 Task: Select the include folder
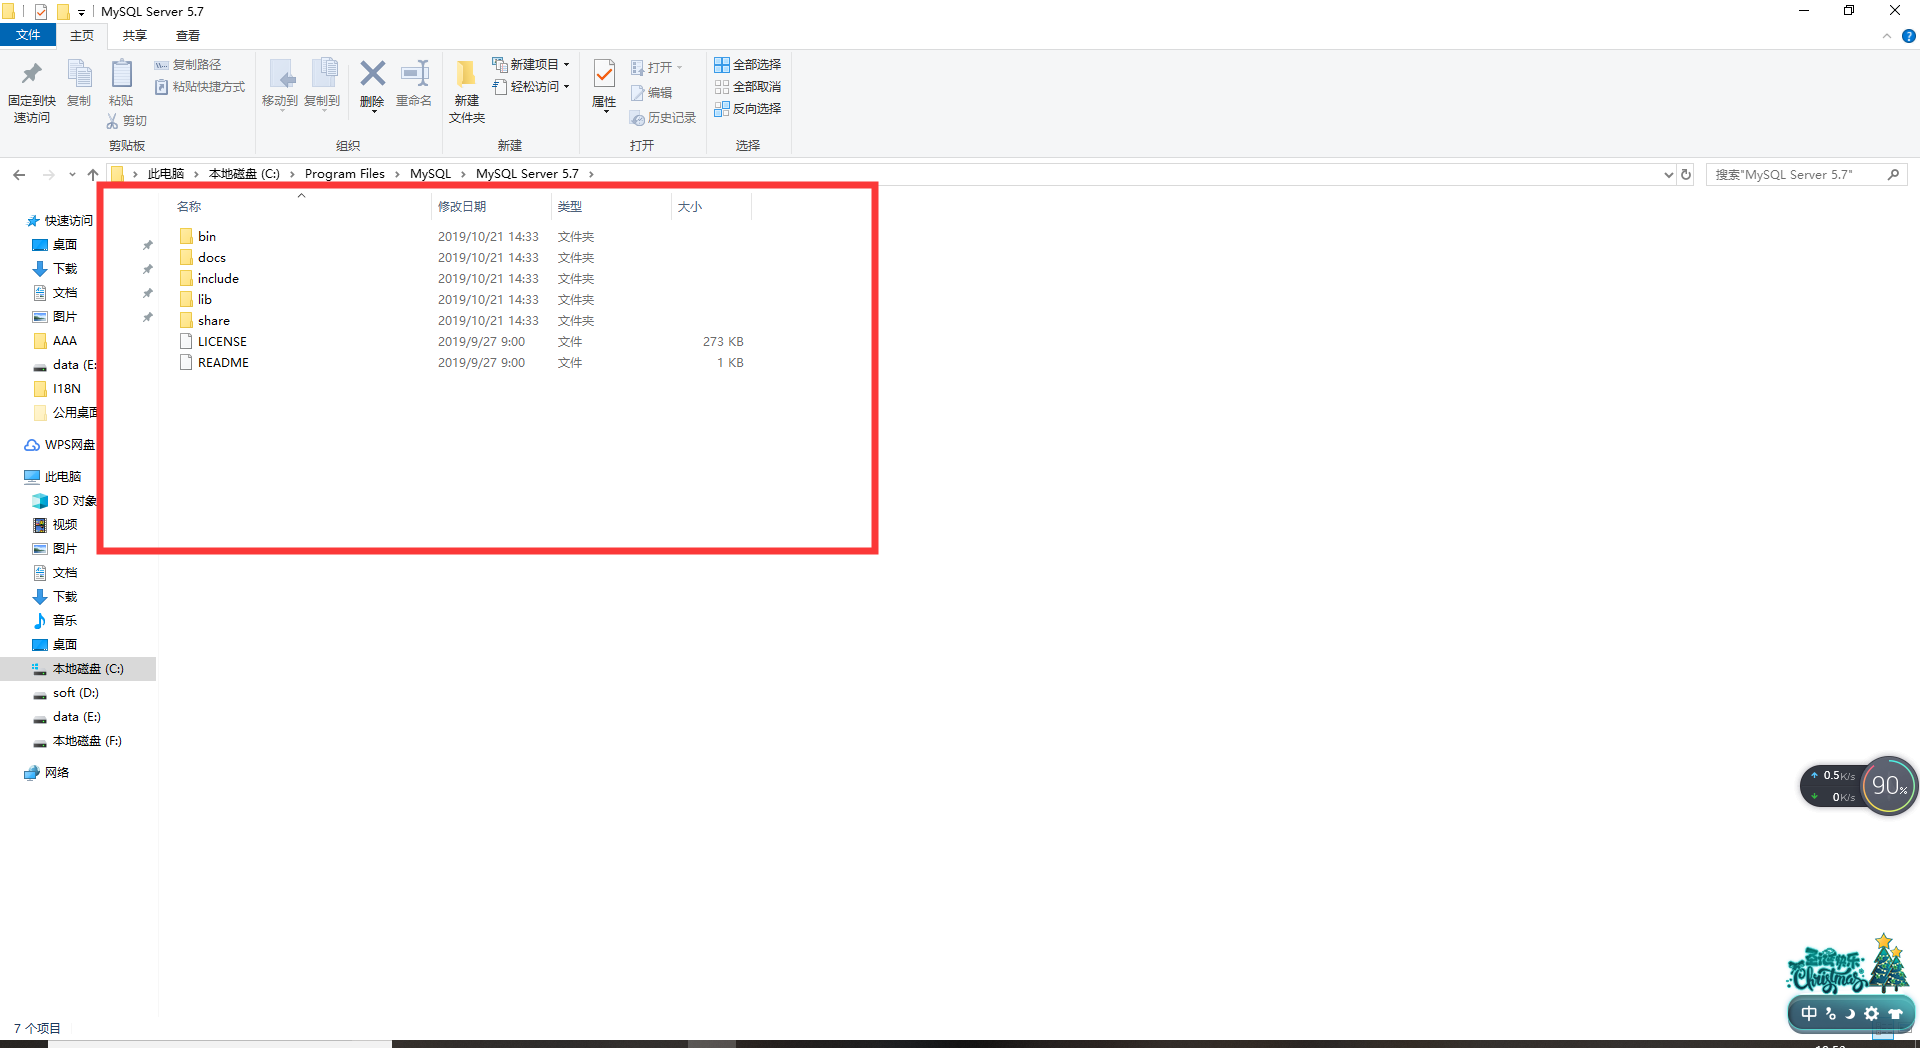coord(218,279)
